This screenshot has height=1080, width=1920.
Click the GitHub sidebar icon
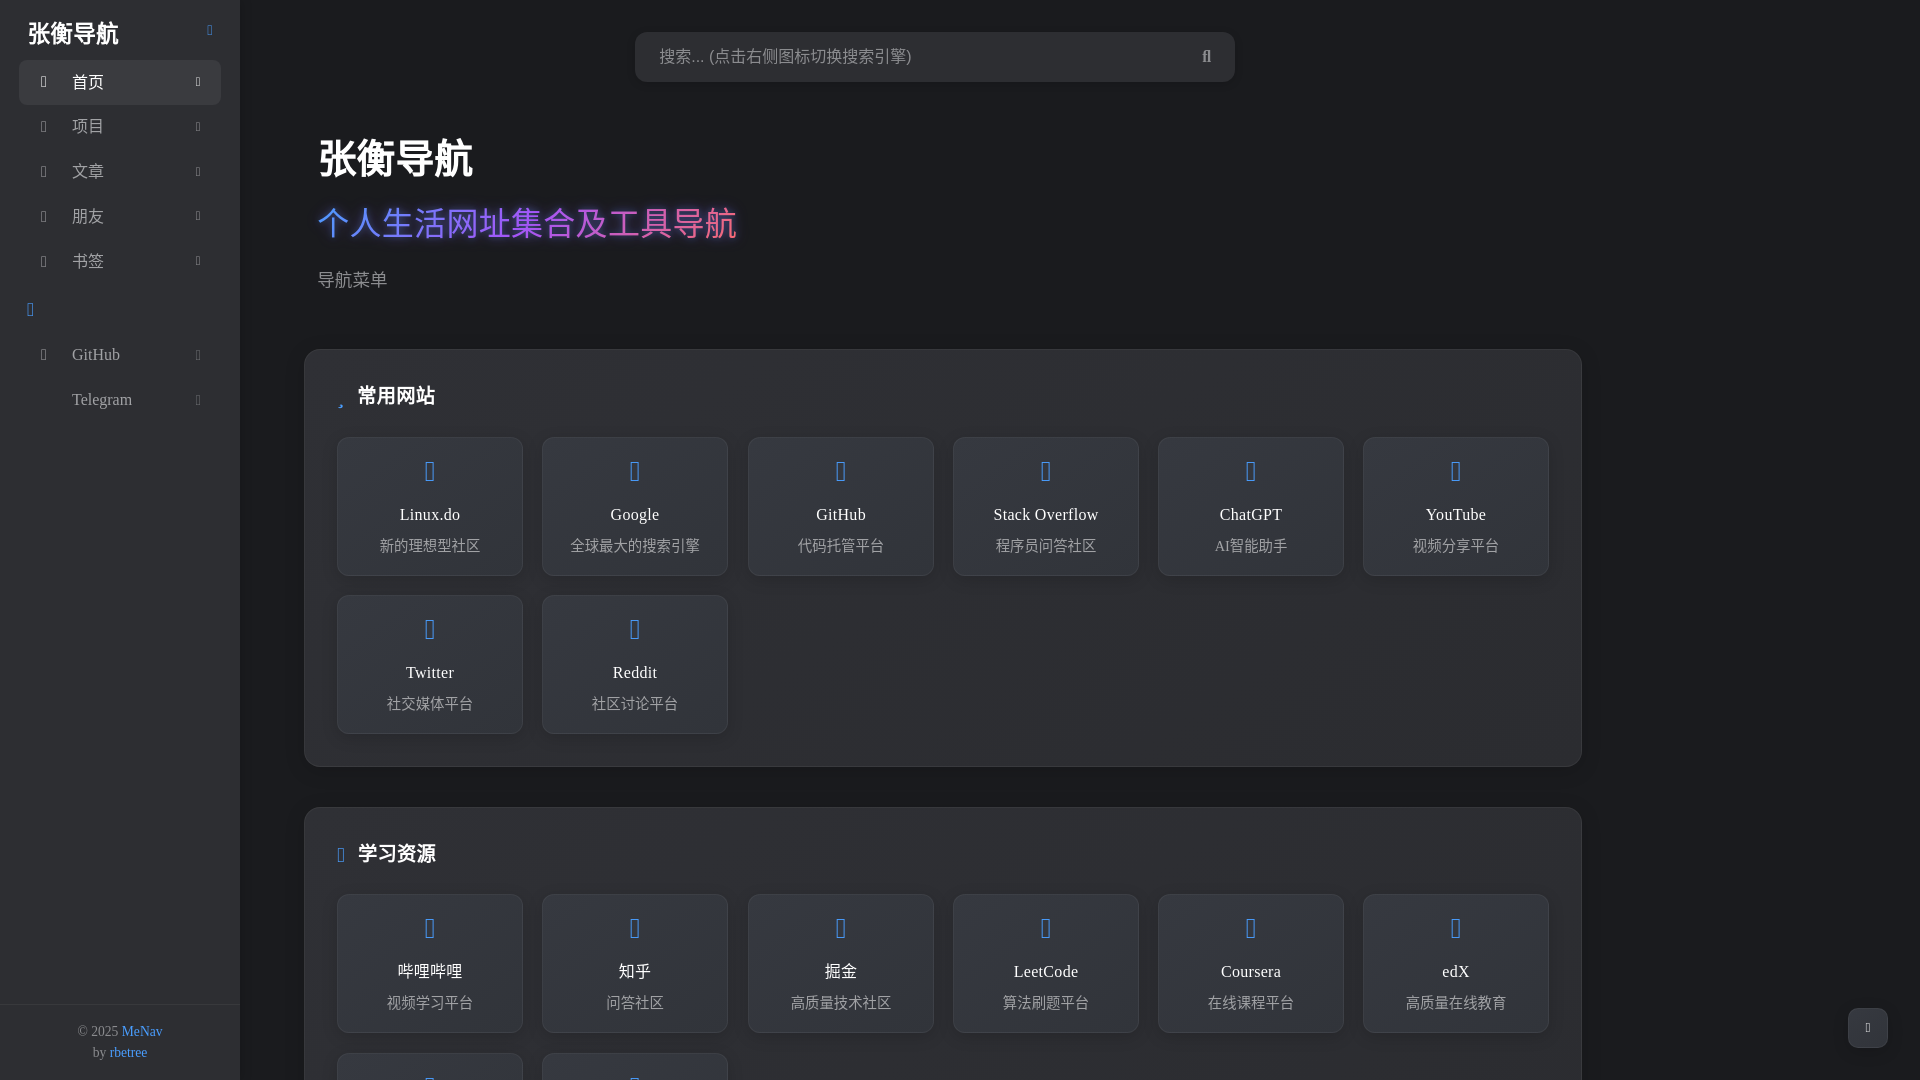coord(43,355)
